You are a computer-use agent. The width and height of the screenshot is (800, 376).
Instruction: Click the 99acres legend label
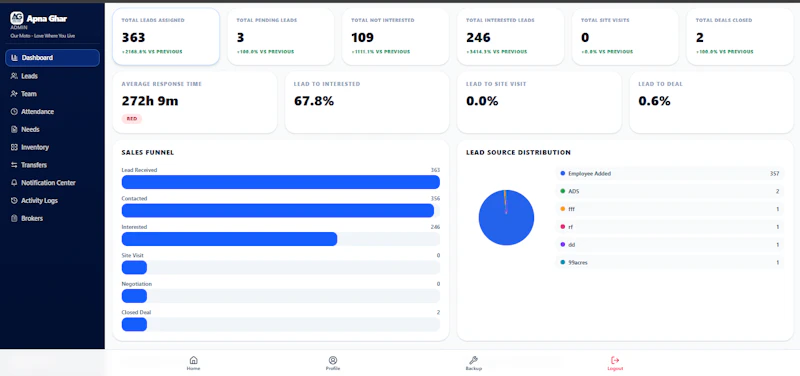(578, 262)
